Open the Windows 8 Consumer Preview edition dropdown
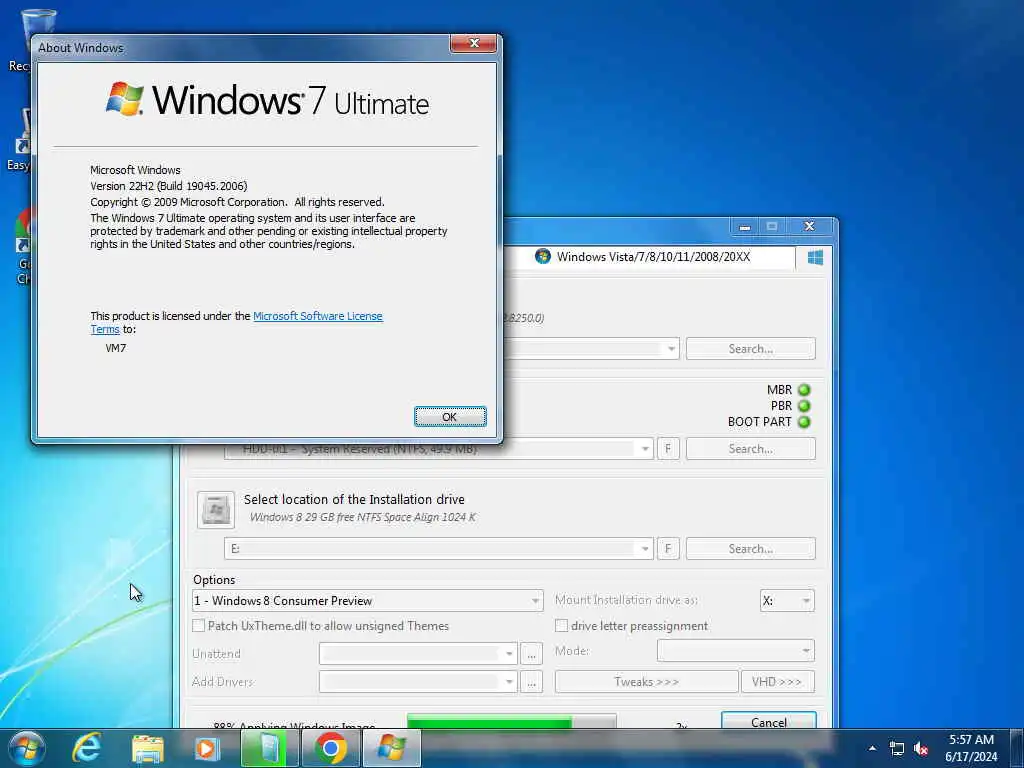1024x768 pixels. tap(368, 601)
